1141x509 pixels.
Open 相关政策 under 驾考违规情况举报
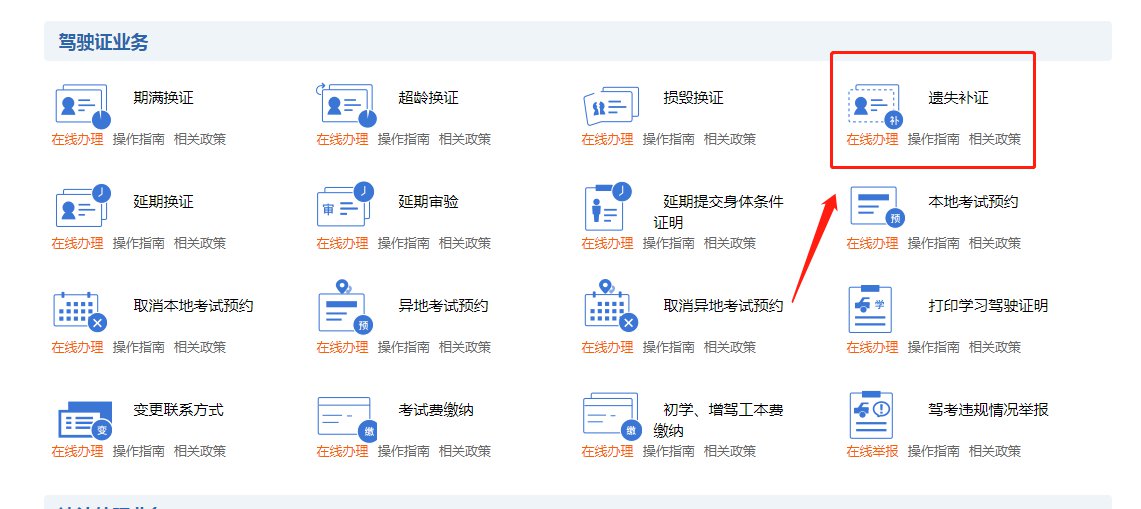tap(995, 451)
